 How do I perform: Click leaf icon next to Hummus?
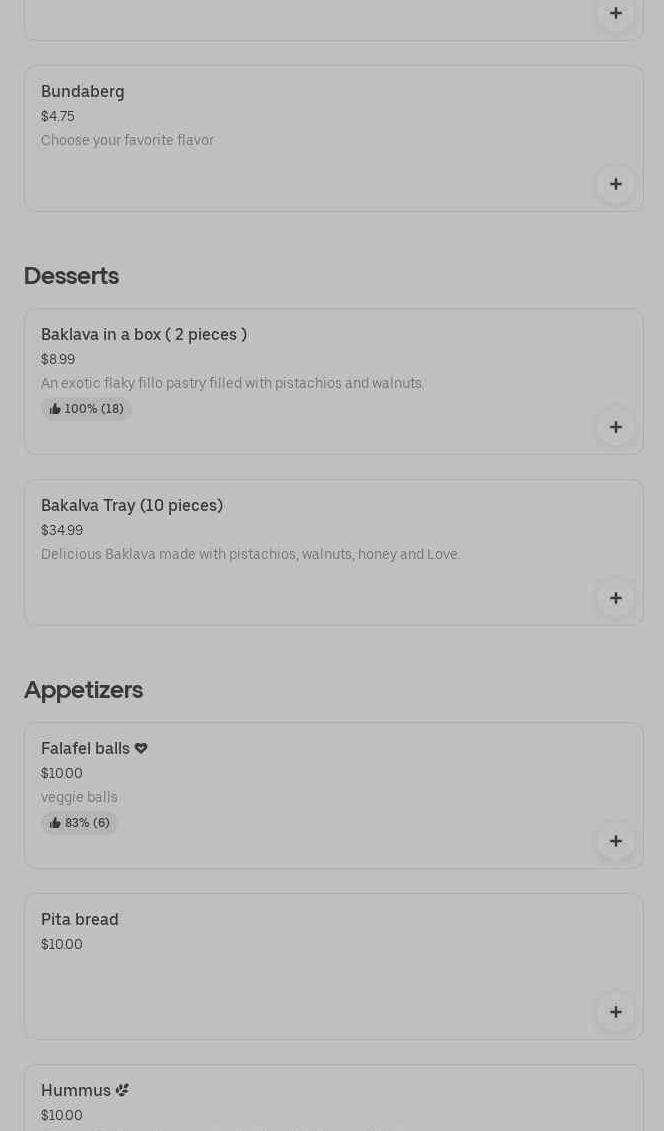(x=122, y=1091)
